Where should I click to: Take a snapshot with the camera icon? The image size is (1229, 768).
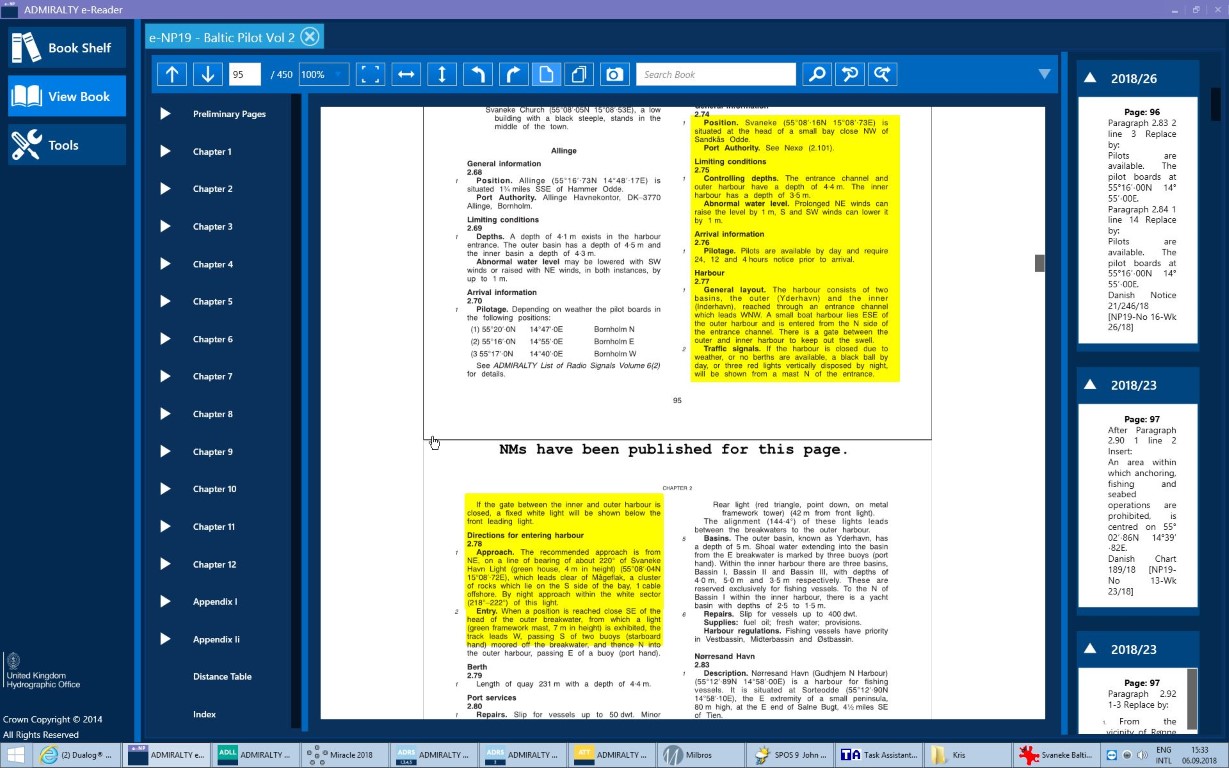click(614, 74)
